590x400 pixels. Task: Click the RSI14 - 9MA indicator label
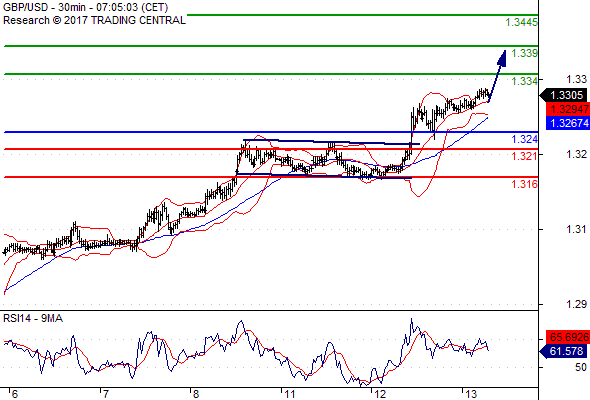tap(33, 318)
